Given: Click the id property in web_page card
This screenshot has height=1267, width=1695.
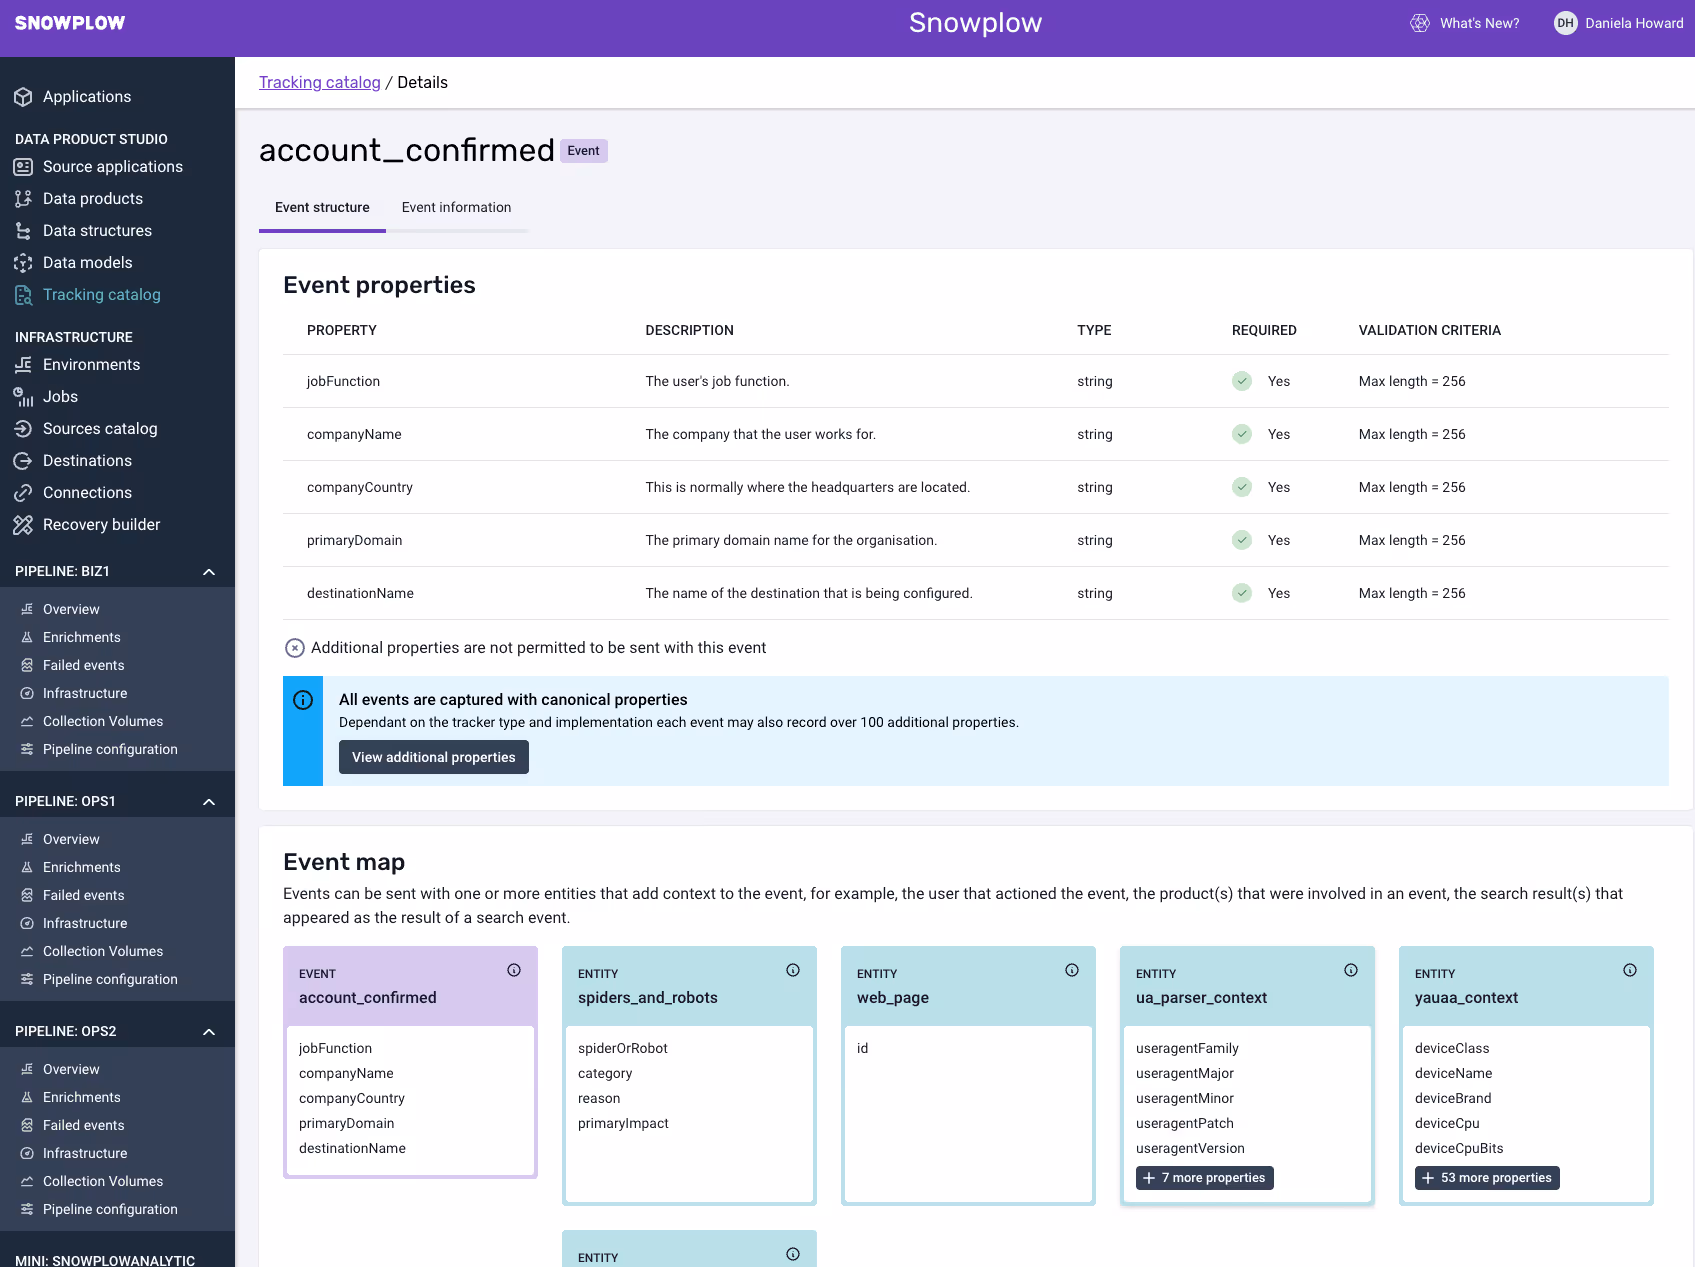Looking at the screenshot, I should tap(863, 1048).
